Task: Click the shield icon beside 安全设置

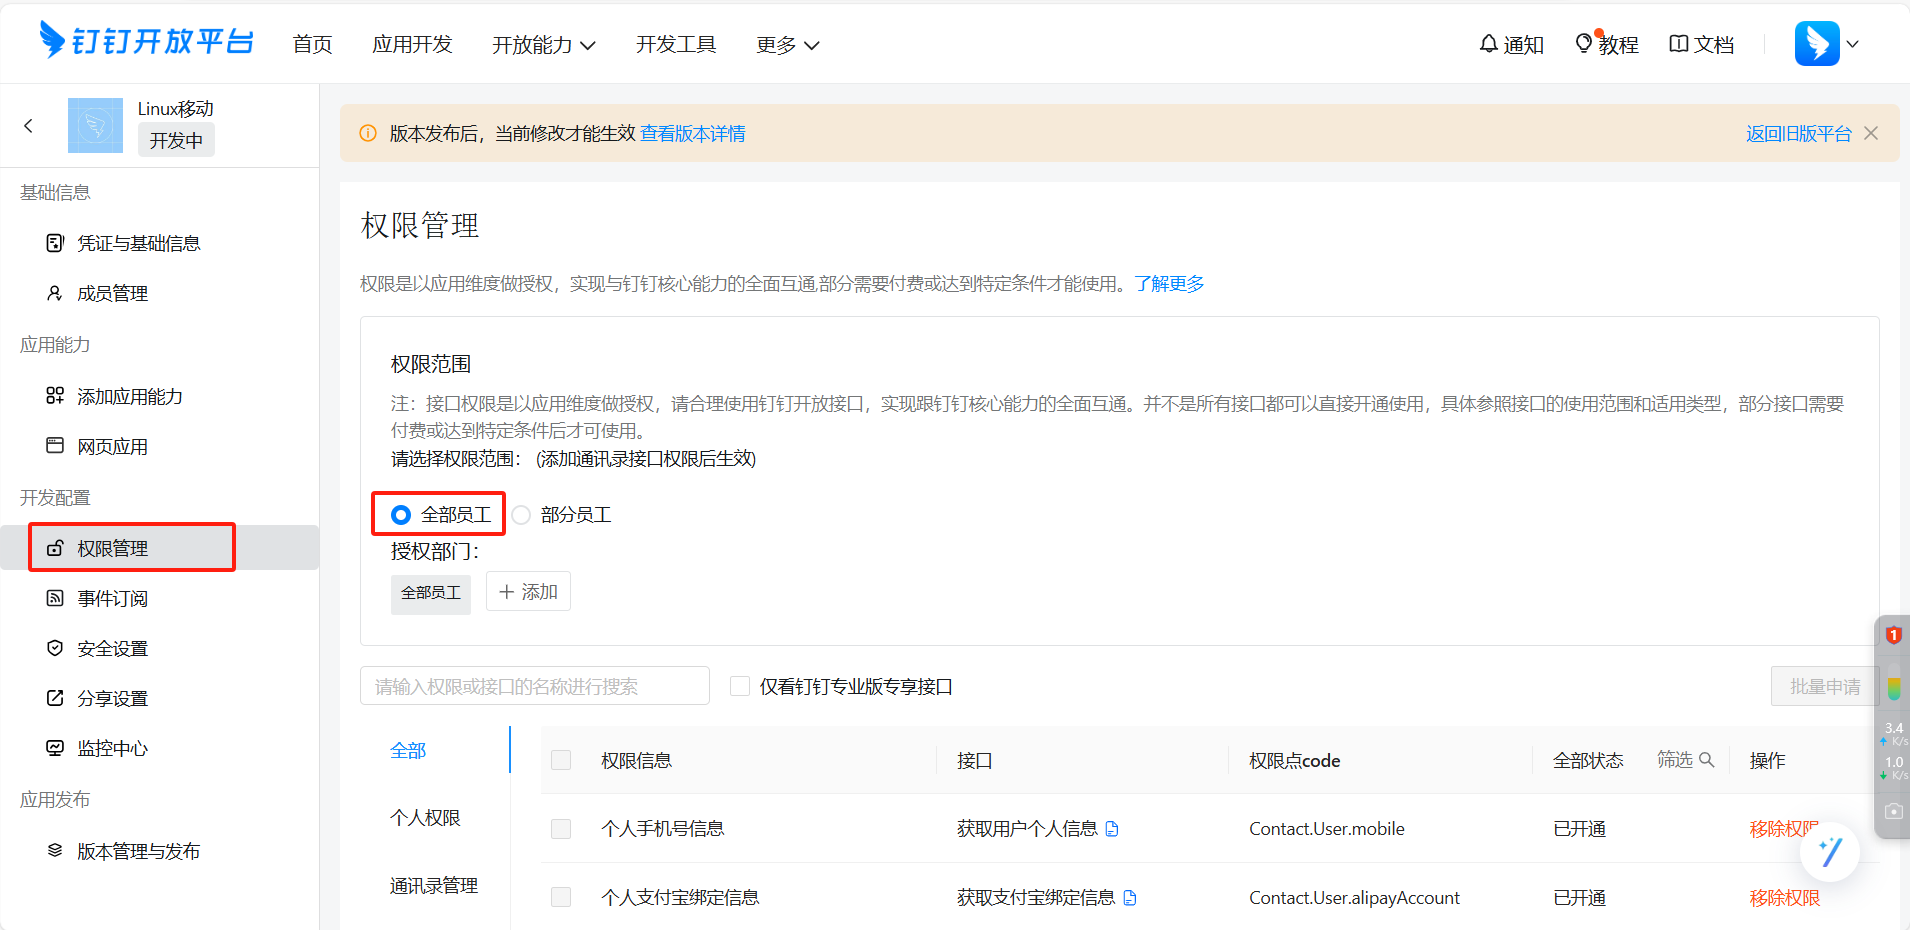Action: click(x=55, y=648)
